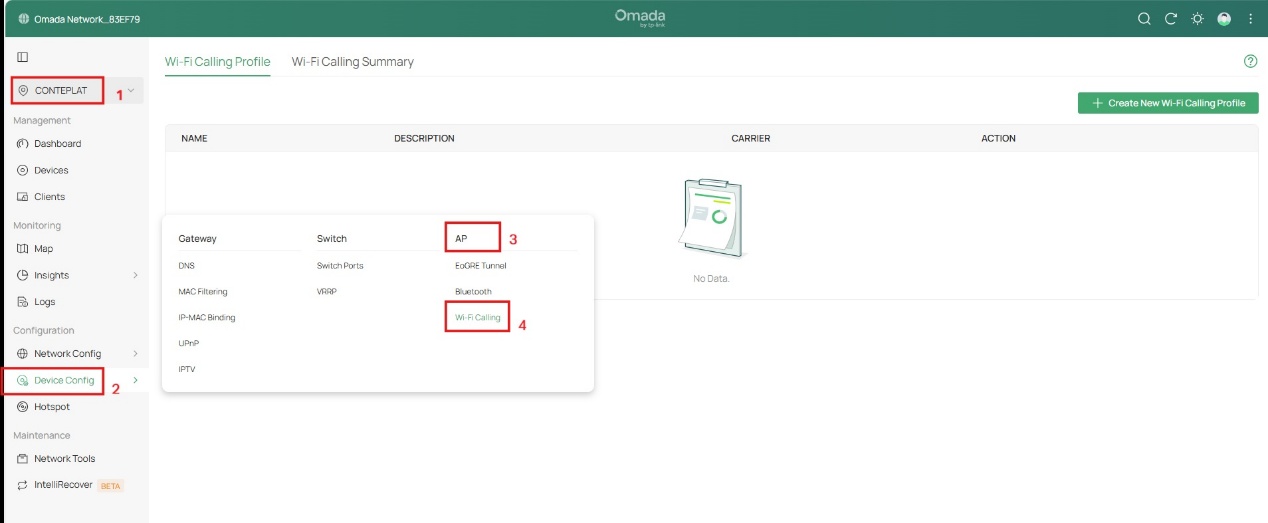This screenshot has height=523, width=1268.
Task: Click the Map icon in sidebar
Action: [x=23, y=249]
